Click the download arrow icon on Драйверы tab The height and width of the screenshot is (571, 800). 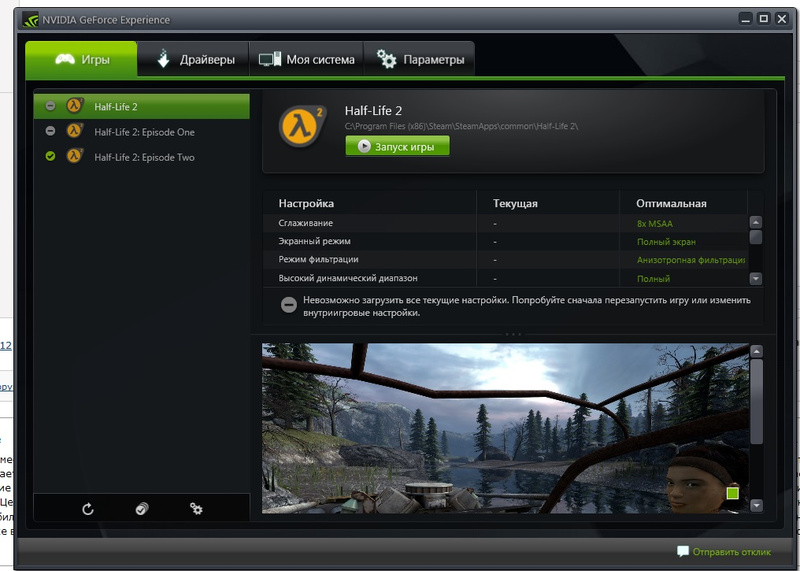click(163, 59)
